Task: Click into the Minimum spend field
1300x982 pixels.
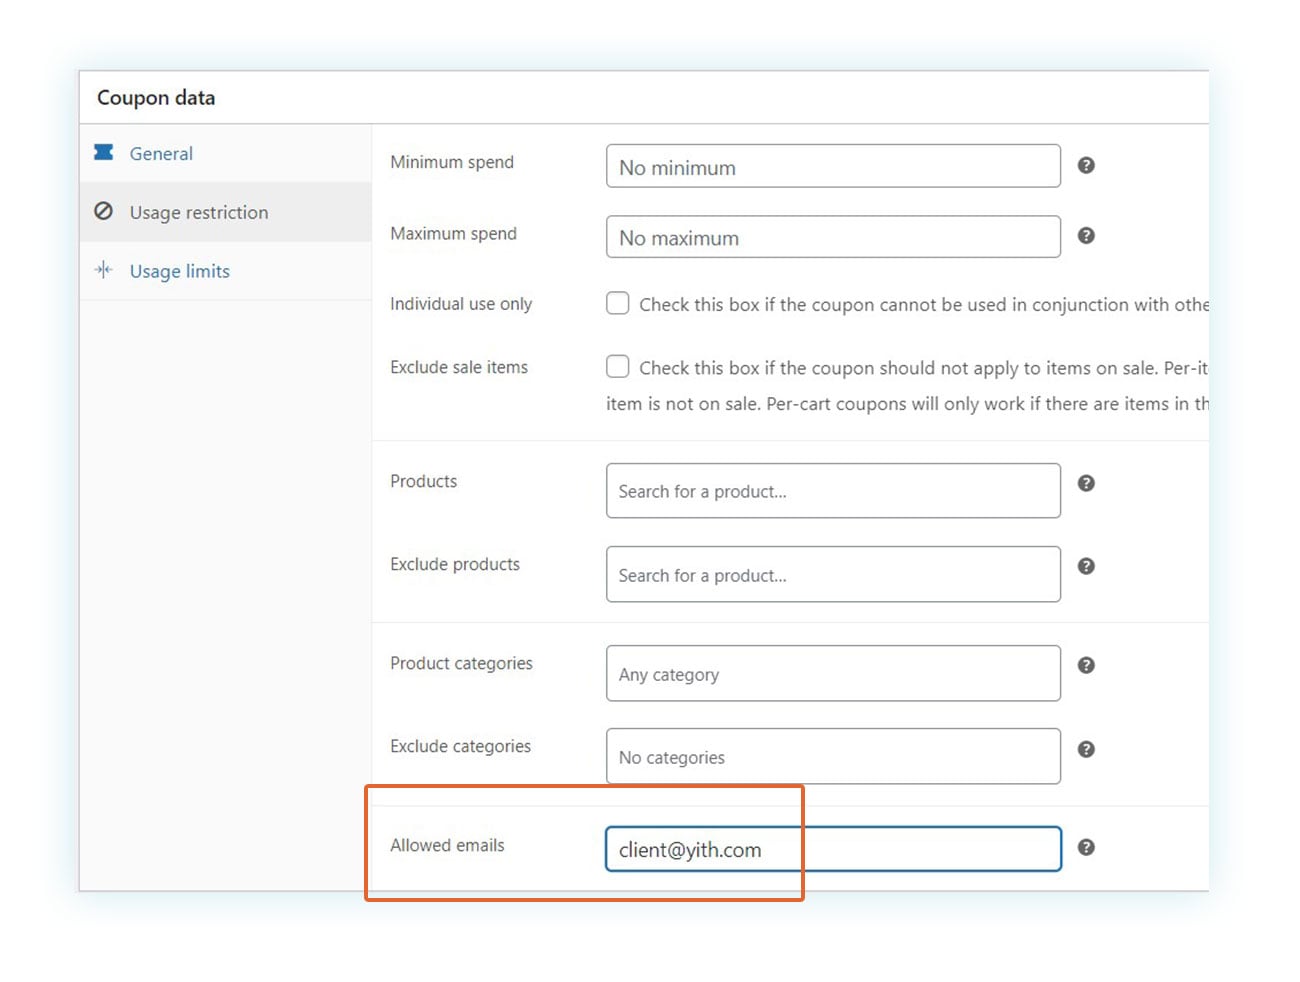Action: pos(832,167)
